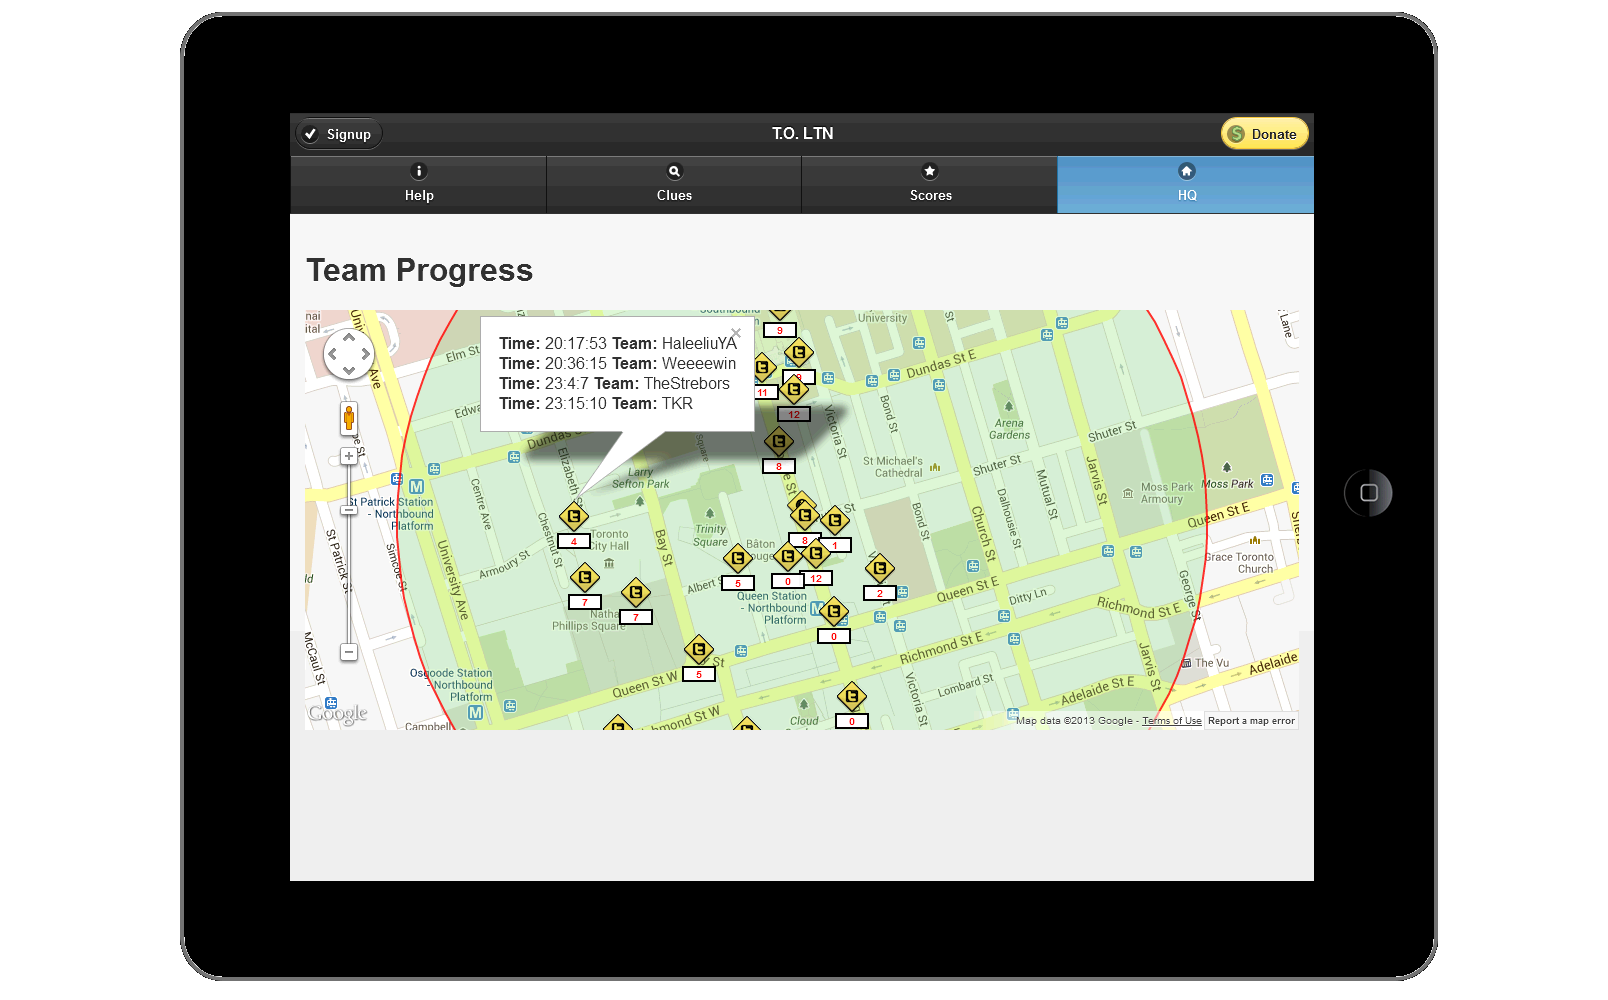The image size is (1608, 1000).
Task: Close the team times info window
Action: (736, 333)
